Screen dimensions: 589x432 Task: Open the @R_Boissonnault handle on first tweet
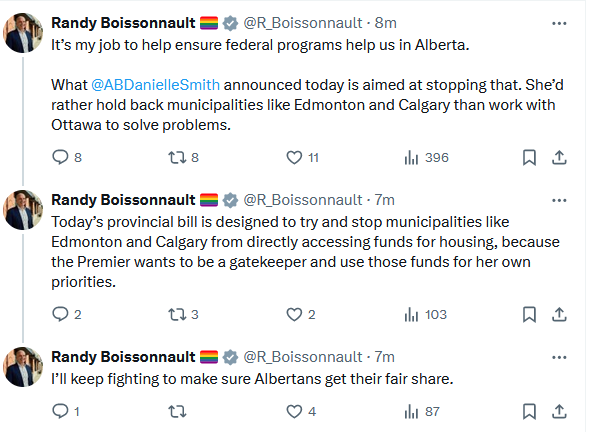click(303, 23)
